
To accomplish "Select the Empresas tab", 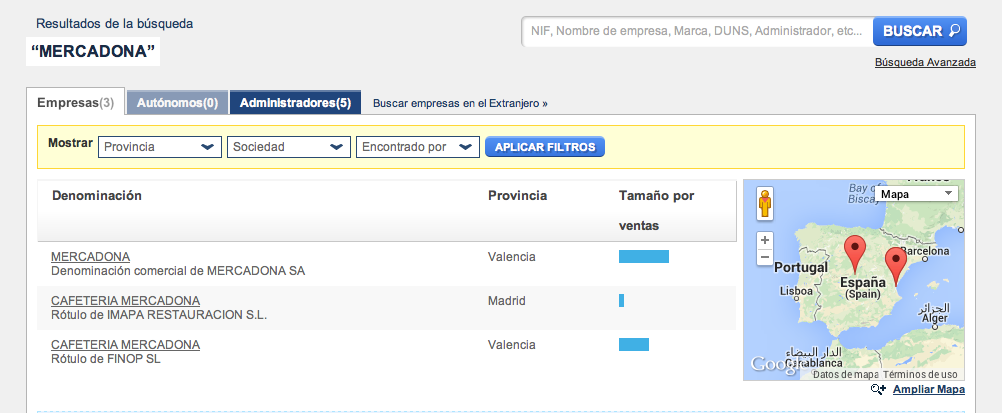I will [75, 102].
